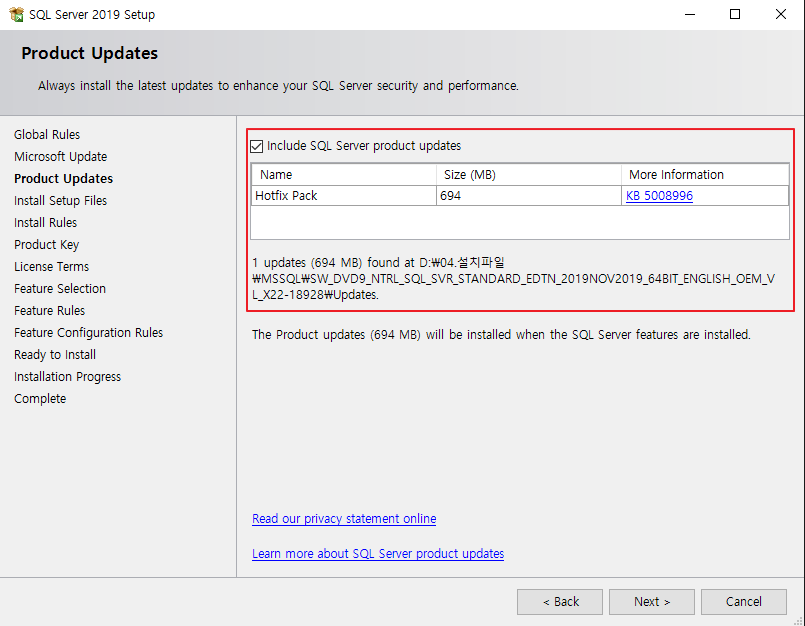
Task: Select Global Rules step in sidebar
Action: pos(47,135)
